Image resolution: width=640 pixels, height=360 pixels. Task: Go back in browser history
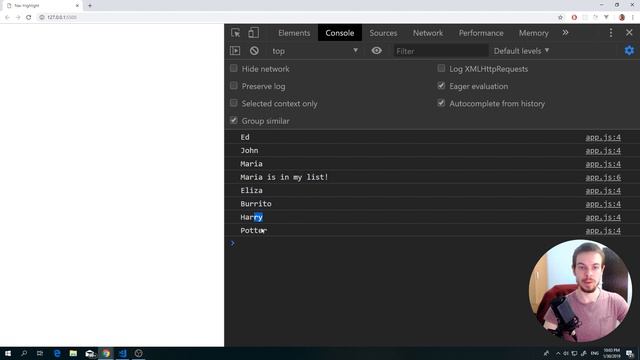(x=7, y=17)
